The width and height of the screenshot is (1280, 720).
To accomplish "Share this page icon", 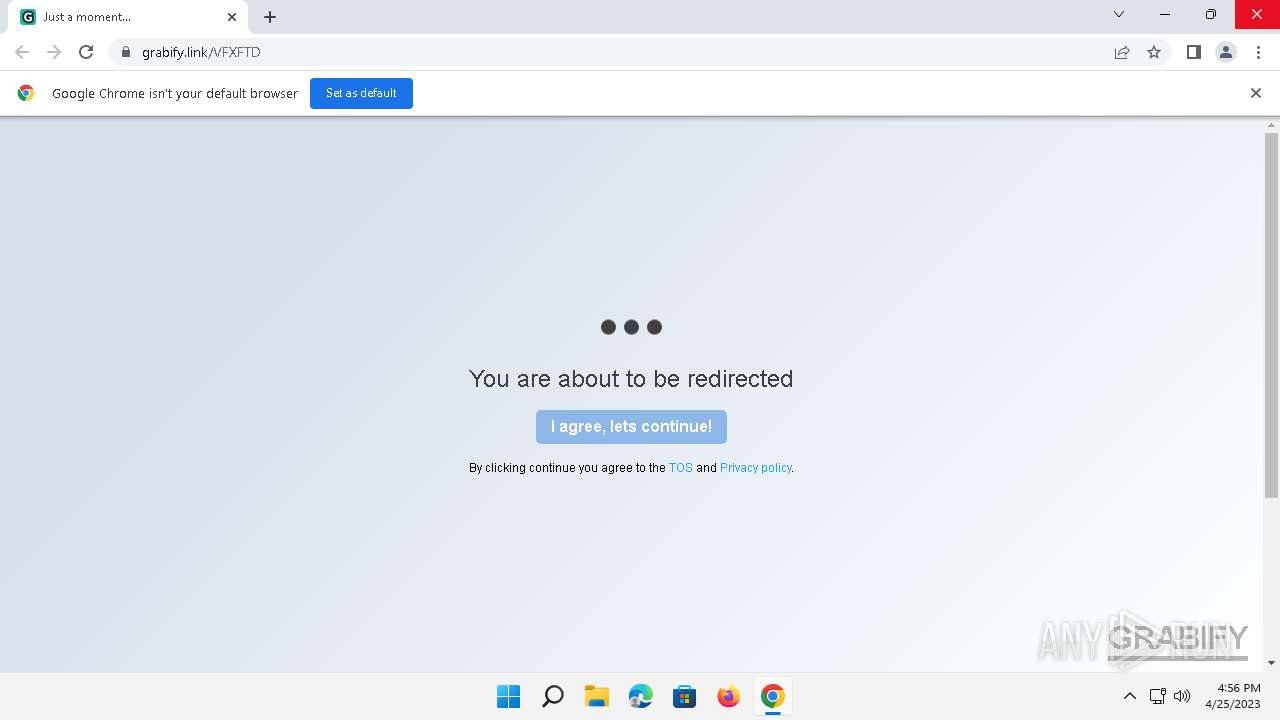I will tap(1122, 52).
